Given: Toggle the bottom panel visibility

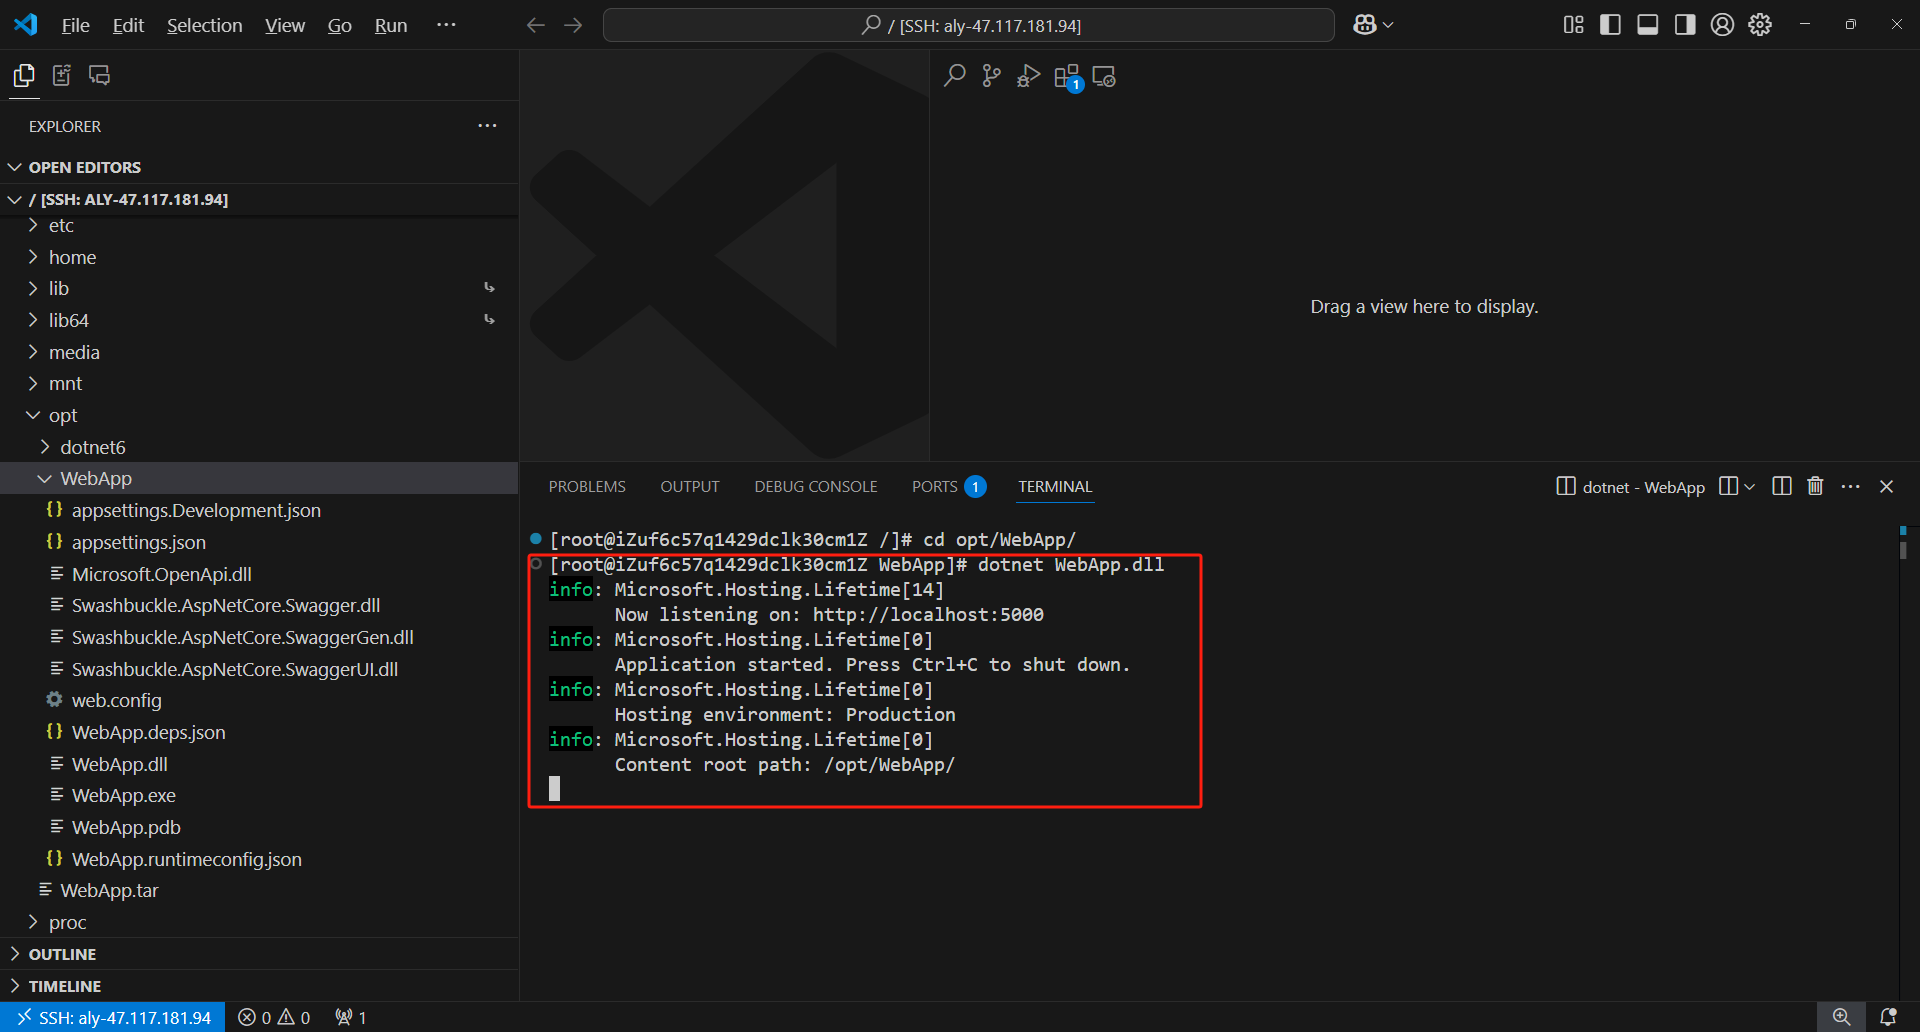Looking at the screenshot, I should (x=1646, y=24).
